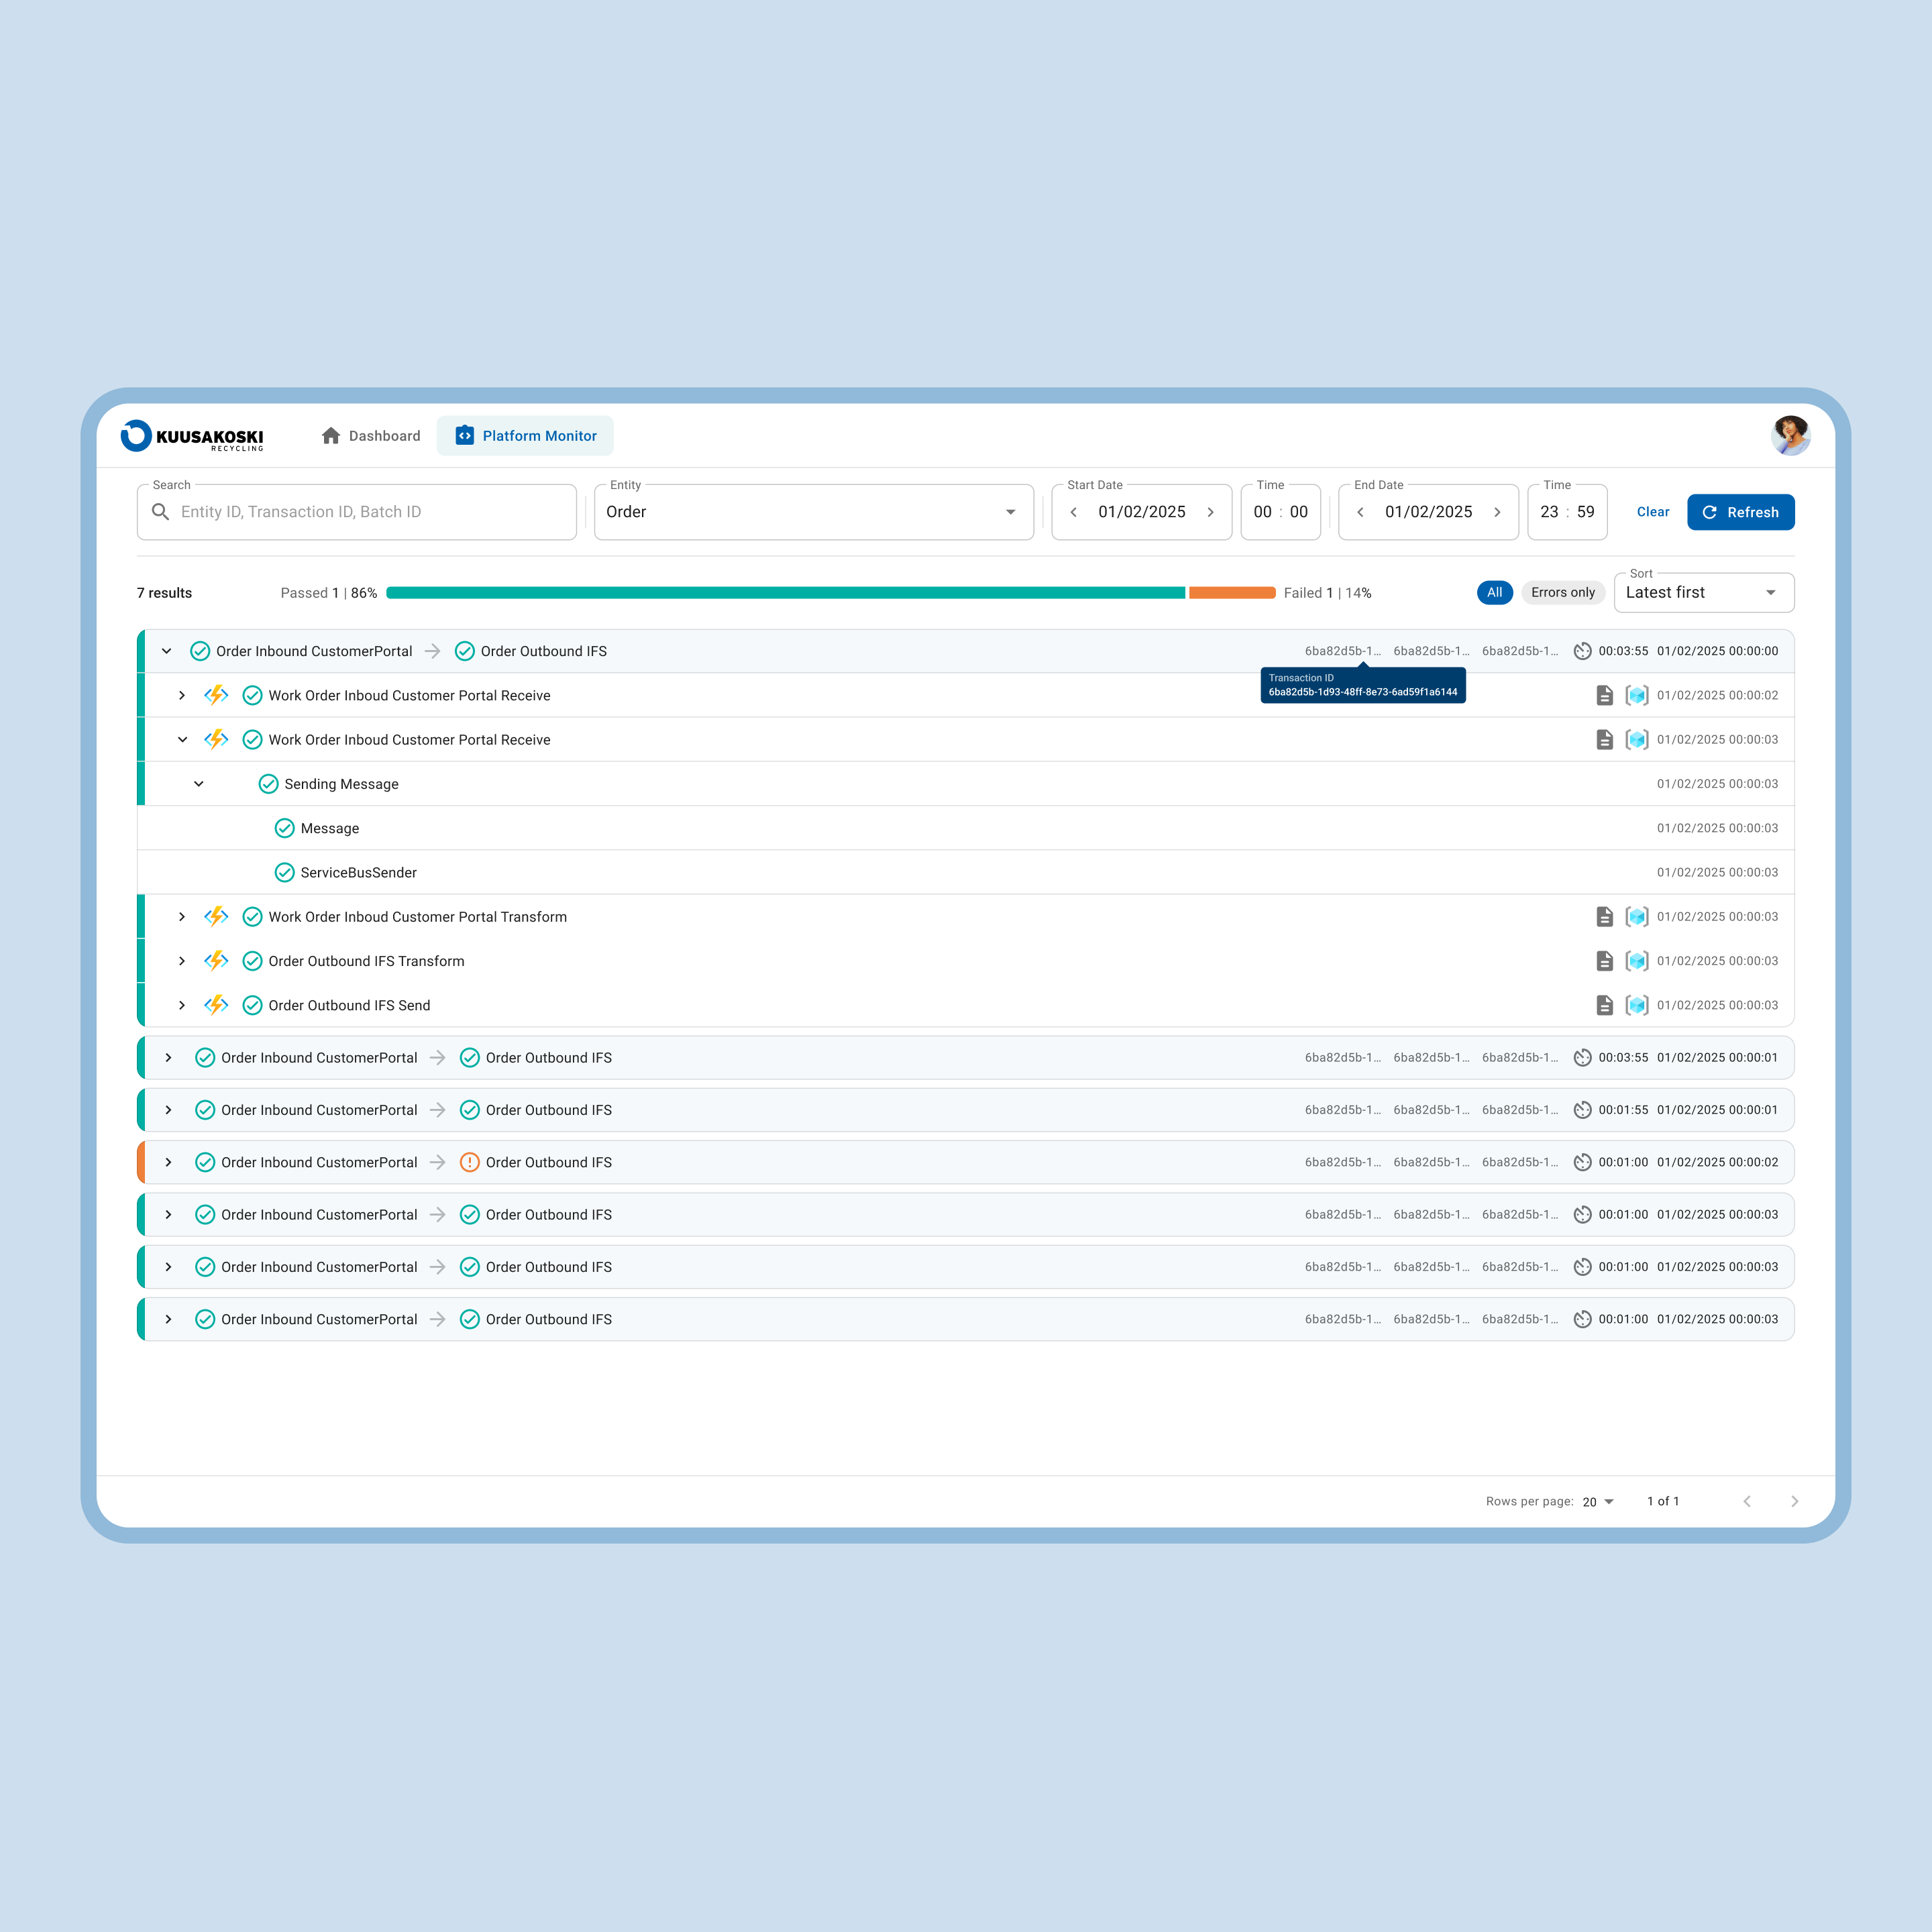This screenshot has width=1932, height=1932.
Task: Select the All results filter chip
Action: click(1495, 592)
